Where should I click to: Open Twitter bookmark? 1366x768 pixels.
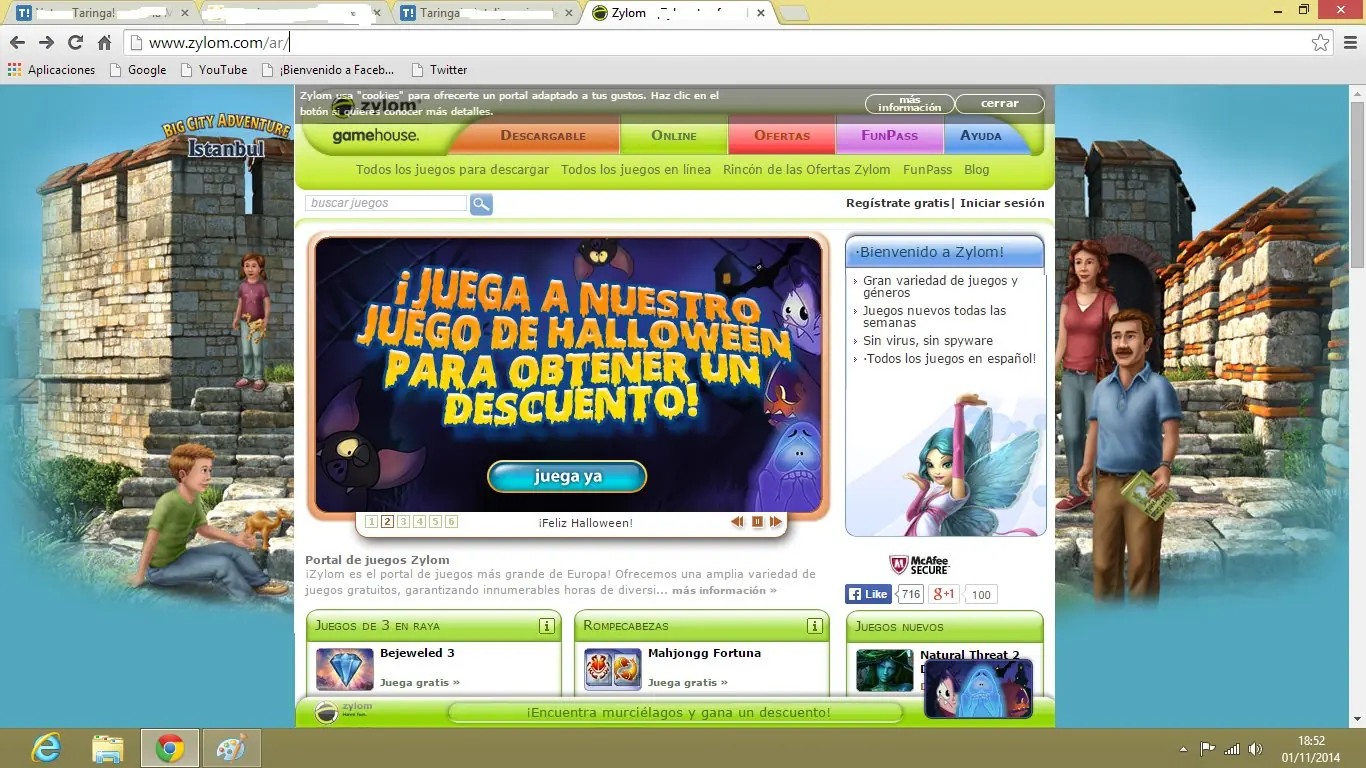(x=440, y=70)
